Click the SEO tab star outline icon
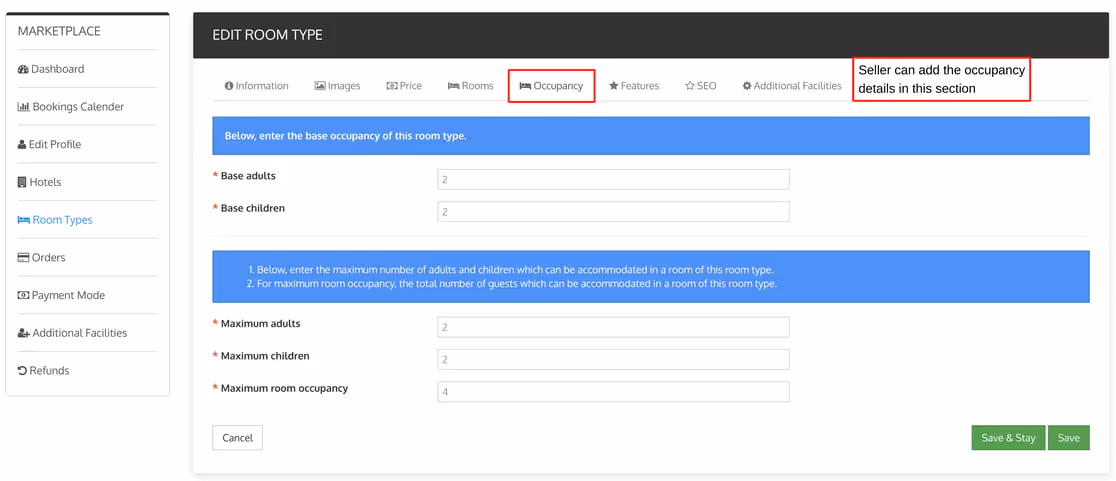This screenshot has height=481, width=1116. point(690,86)
